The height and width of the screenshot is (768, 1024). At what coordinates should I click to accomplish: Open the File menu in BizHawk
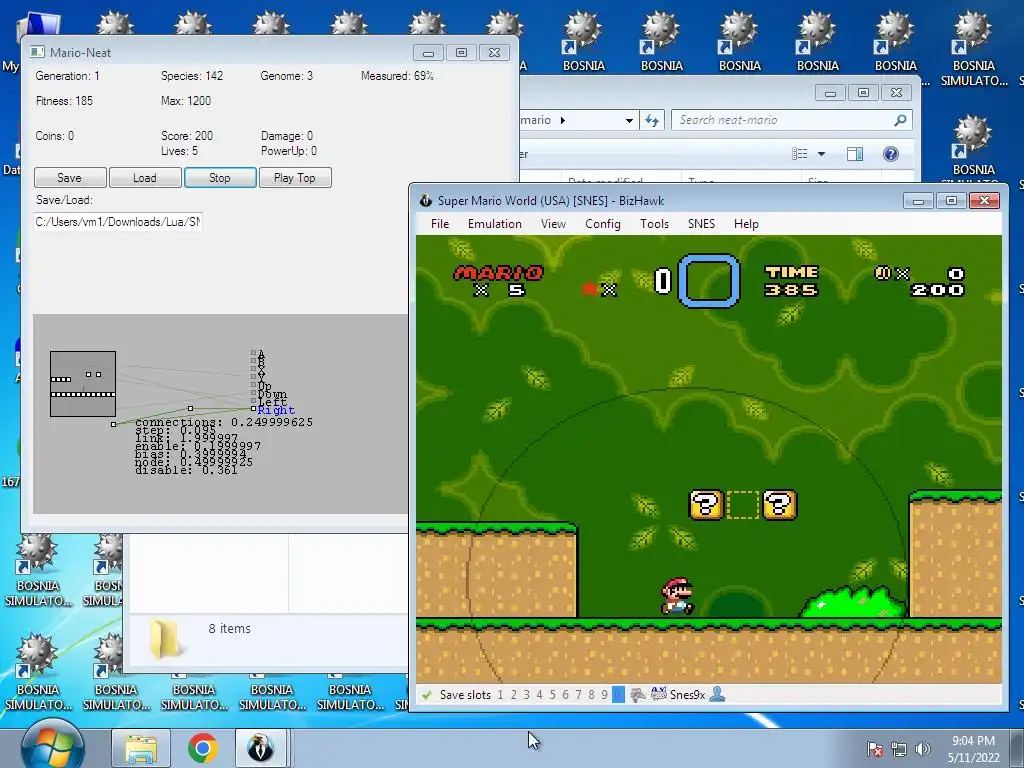click(x=440, y=224)
